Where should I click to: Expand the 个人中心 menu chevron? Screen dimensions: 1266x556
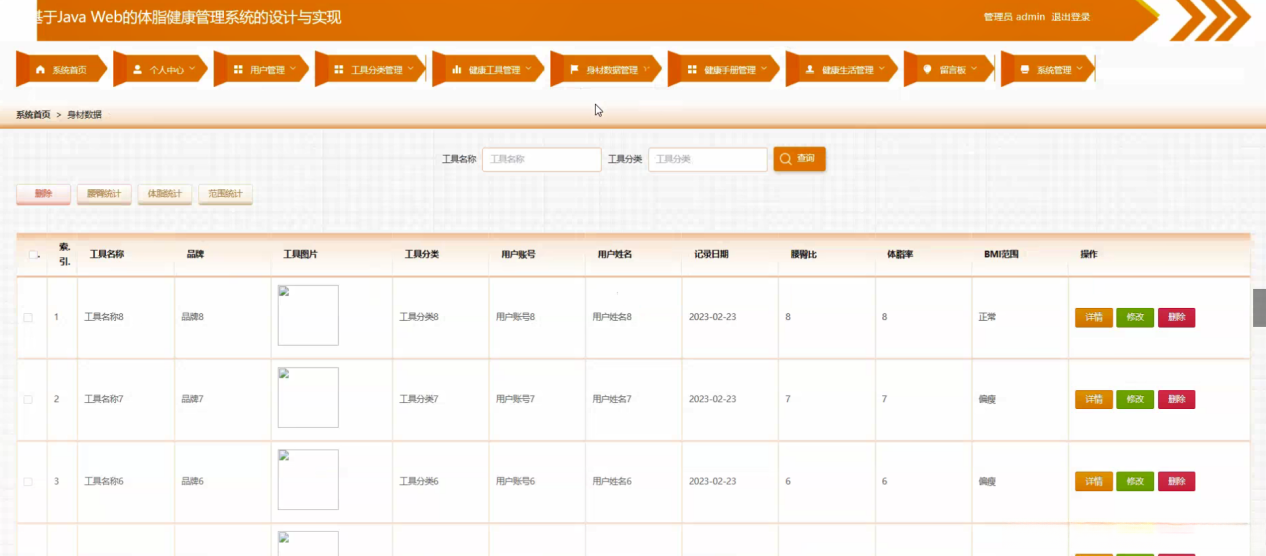pyautogui.click(x=192, y=69)
